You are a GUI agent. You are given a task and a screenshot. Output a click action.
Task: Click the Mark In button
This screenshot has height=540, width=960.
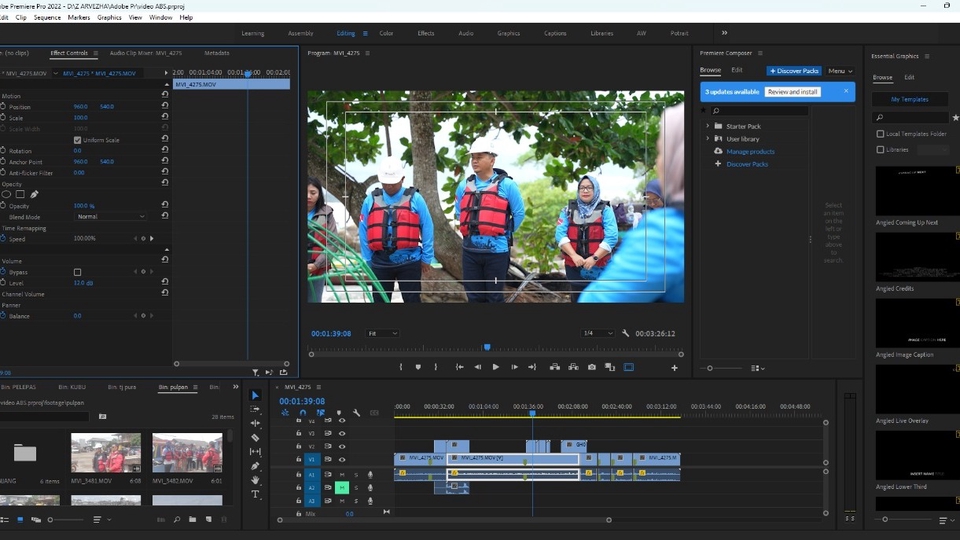(401, 367)
